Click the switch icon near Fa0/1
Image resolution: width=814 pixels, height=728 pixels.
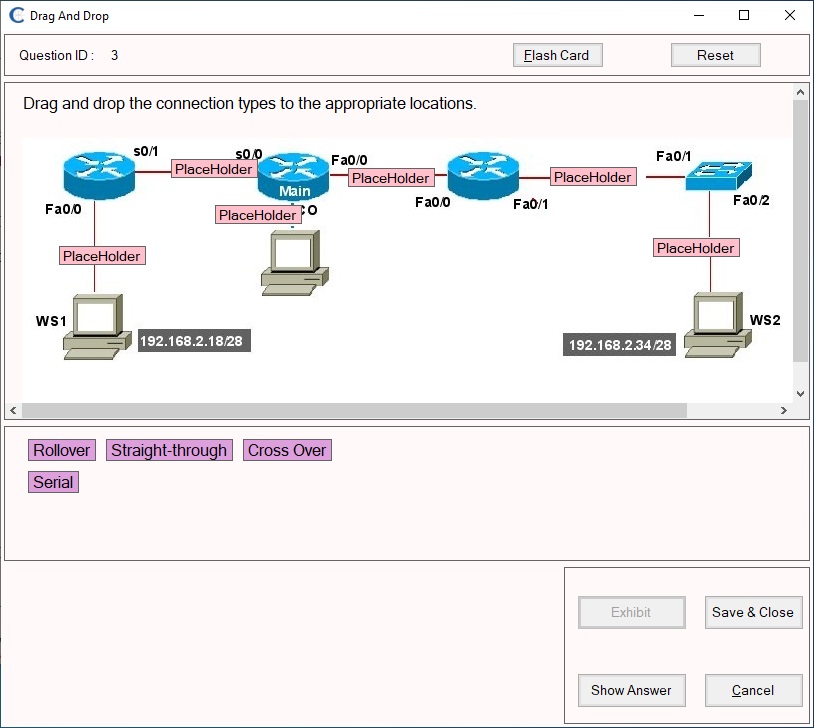720,173
